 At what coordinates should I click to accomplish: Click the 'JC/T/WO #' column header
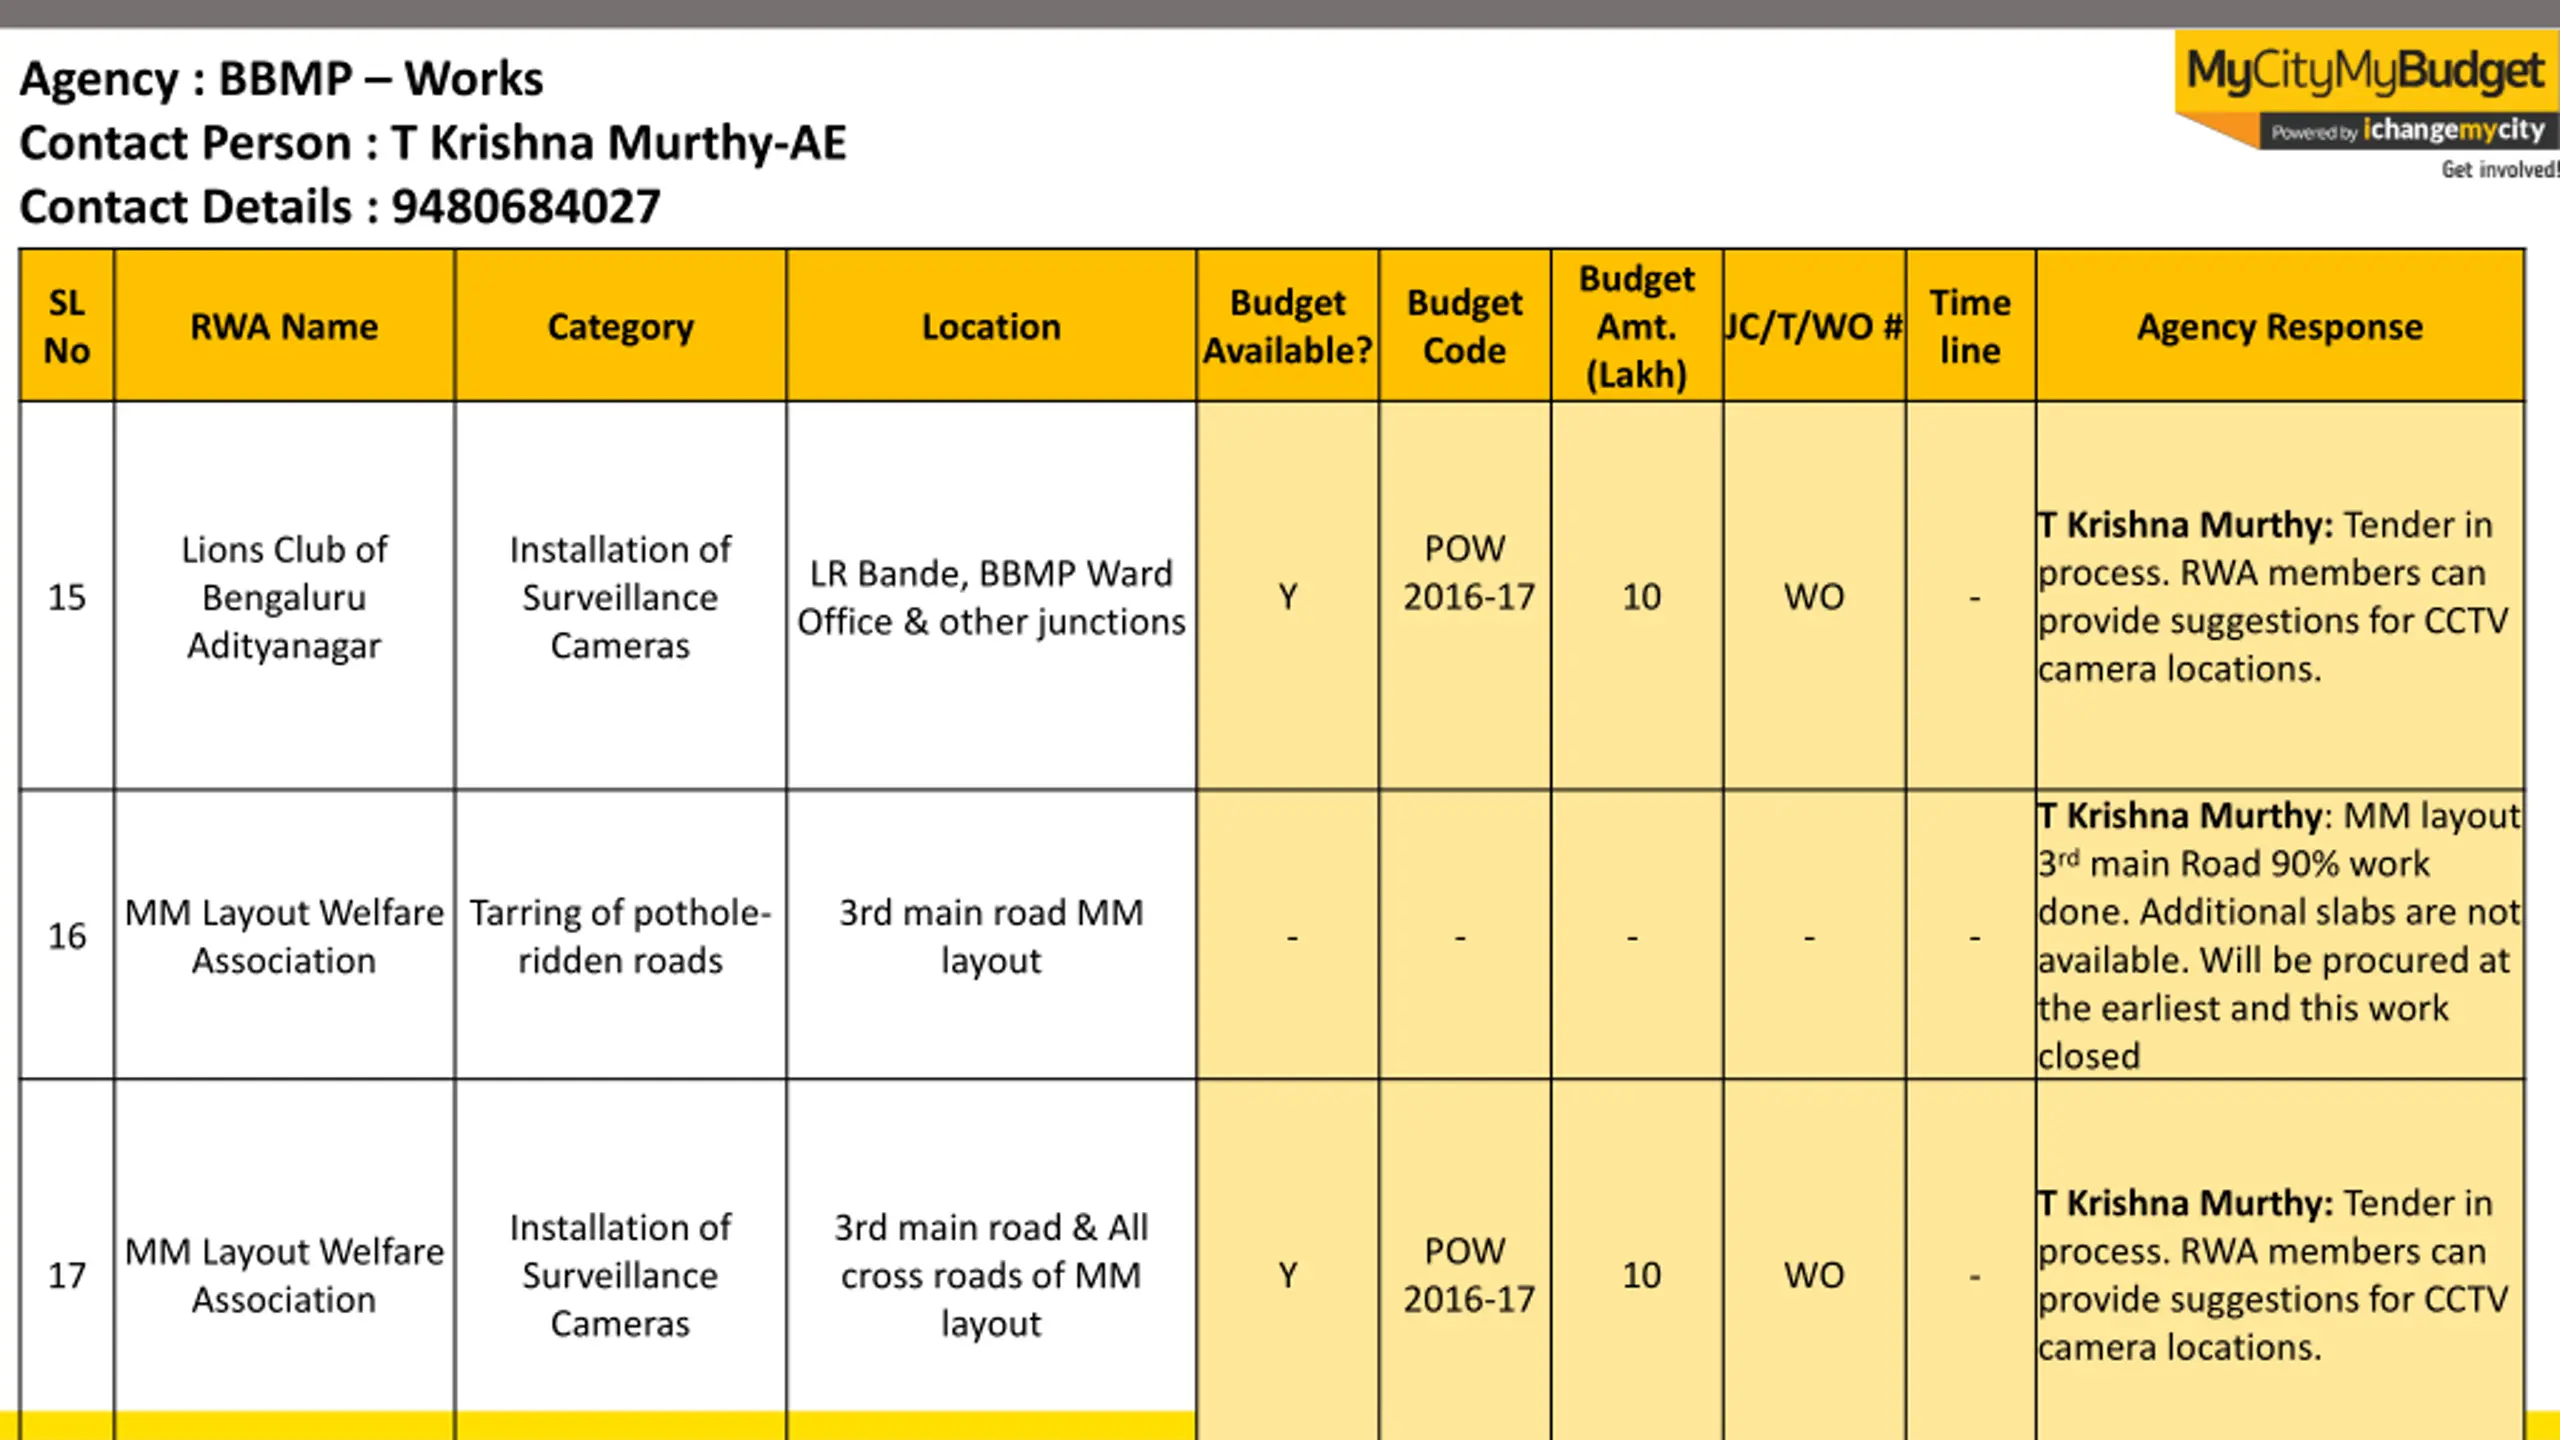tap(1814, 326)
